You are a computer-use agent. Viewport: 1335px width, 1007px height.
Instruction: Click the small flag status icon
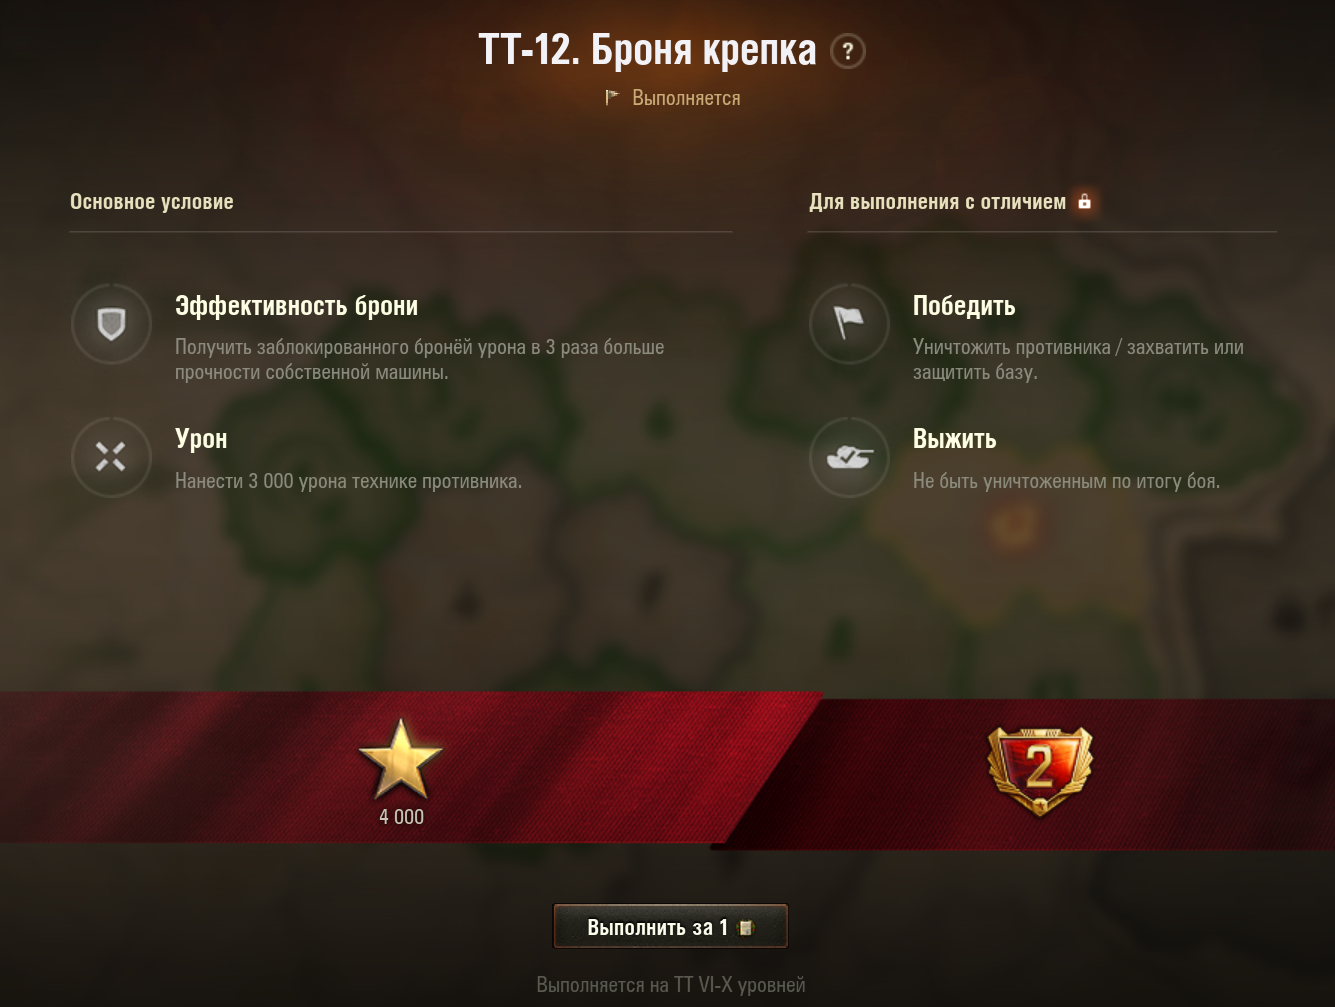[x=612, y=97]
